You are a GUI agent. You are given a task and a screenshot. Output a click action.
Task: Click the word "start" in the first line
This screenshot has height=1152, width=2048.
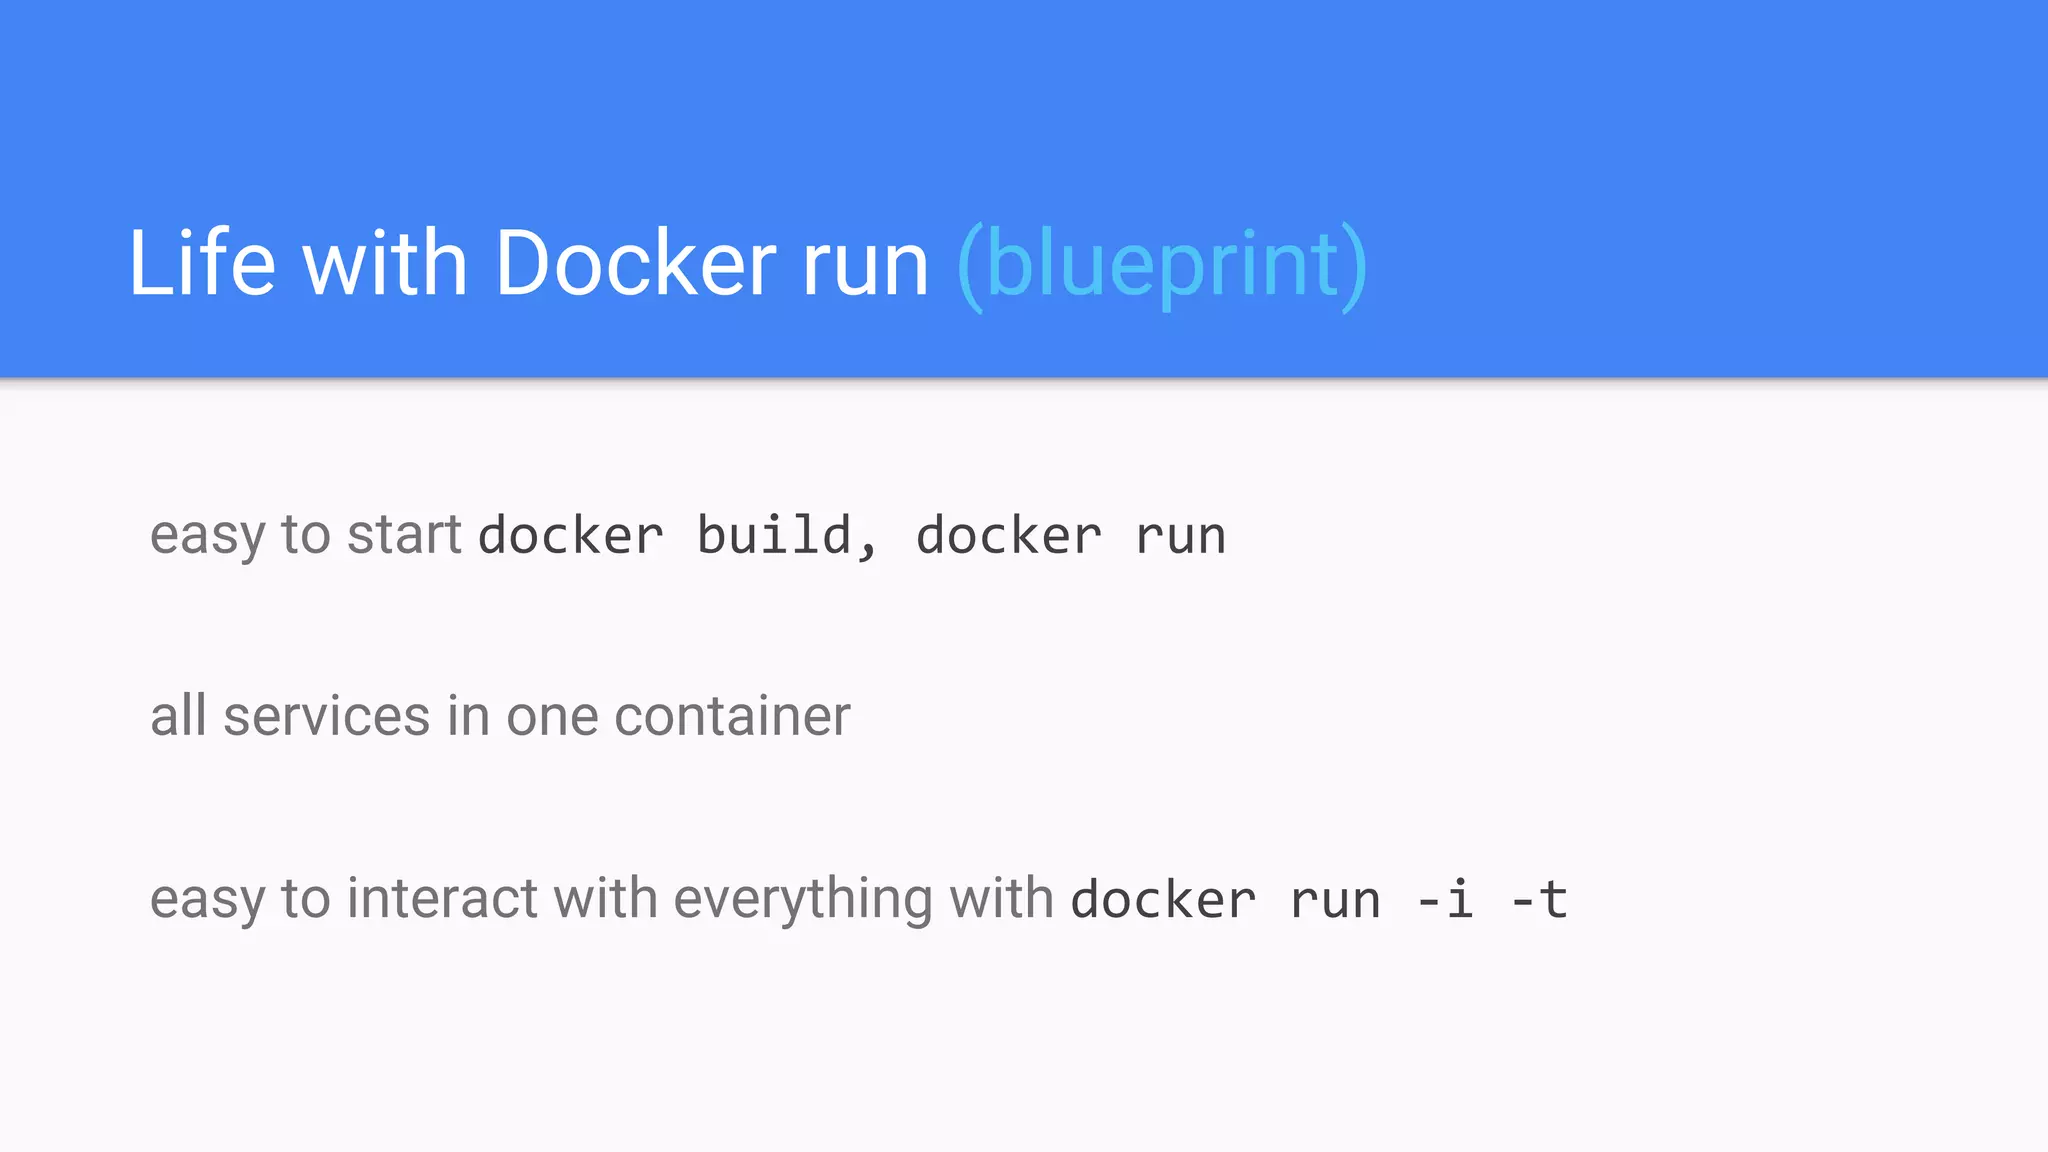[x=404, y=534]
